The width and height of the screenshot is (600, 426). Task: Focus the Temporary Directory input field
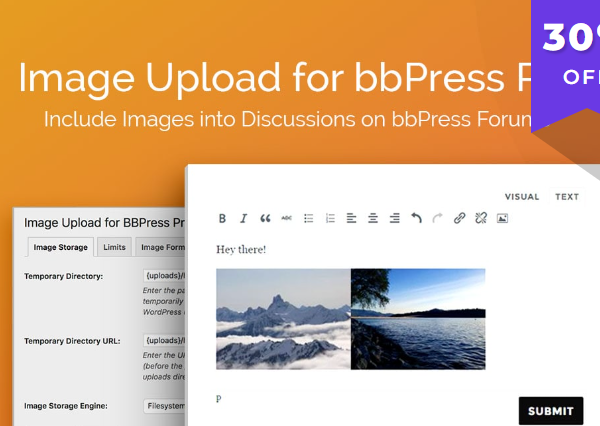tap(165, 276)
